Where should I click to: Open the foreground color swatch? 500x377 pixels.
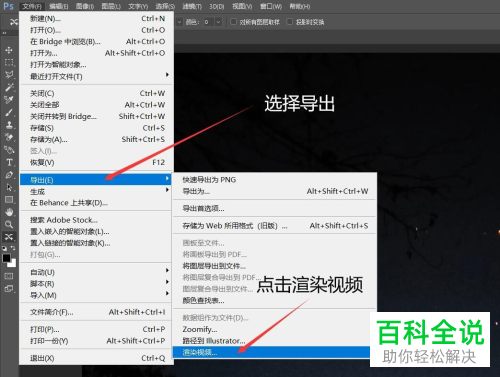pyautogui.click(x=6, y=258)
